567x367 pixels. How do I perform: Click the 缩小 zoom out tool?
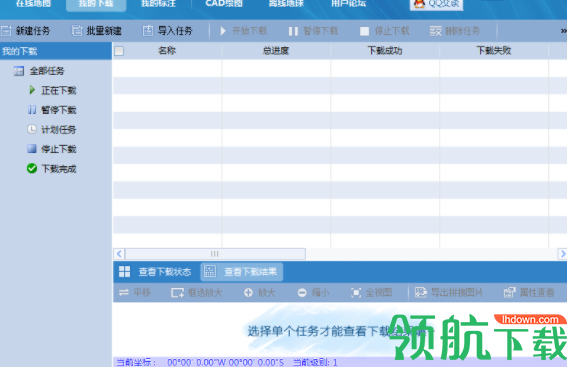pos(313,293)
